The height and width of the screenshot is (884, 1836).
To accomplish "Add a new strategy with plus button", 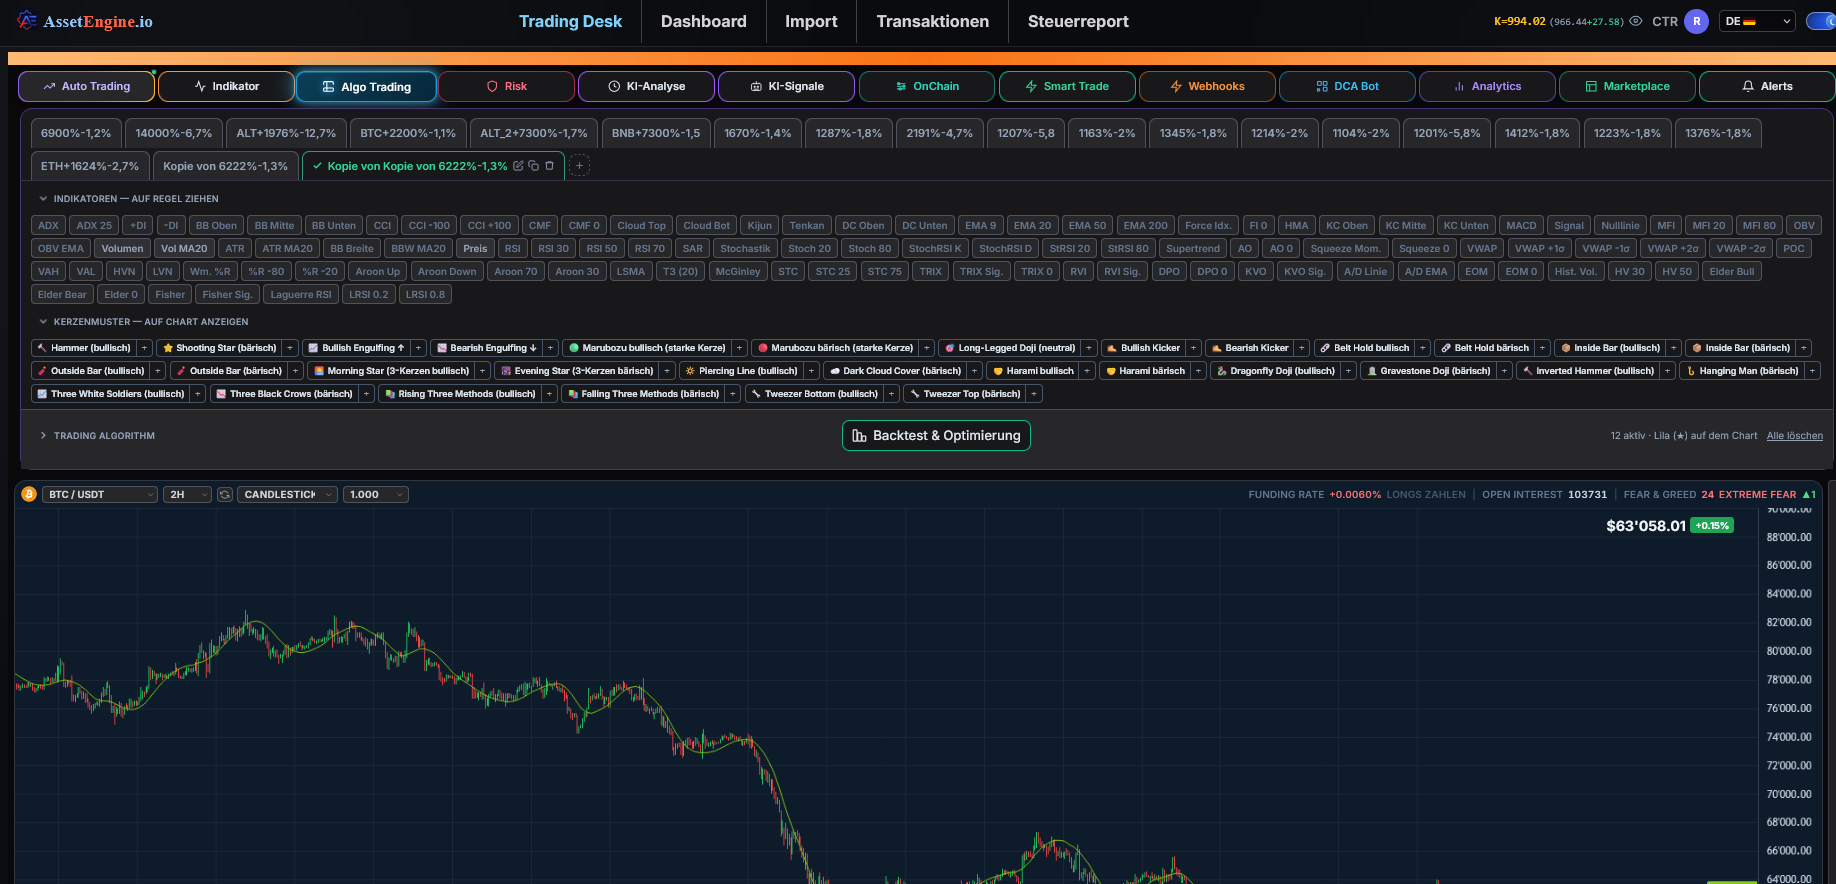I will (x=579, y=166).
